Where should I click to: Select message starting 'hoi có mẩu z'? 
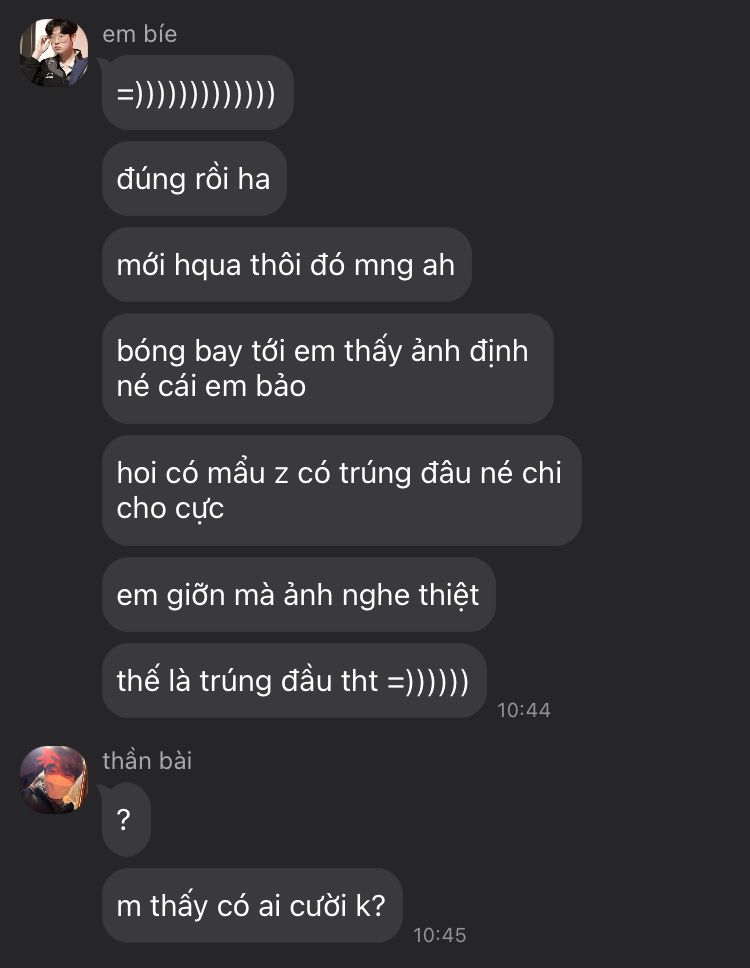click(x=341, y=490)
